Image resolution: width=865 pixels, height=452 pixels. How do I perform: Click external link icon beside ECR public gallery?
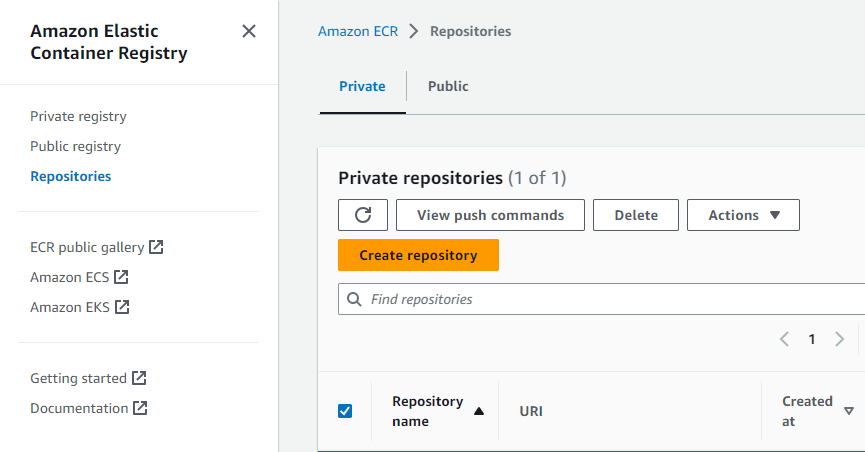(156, 247)
